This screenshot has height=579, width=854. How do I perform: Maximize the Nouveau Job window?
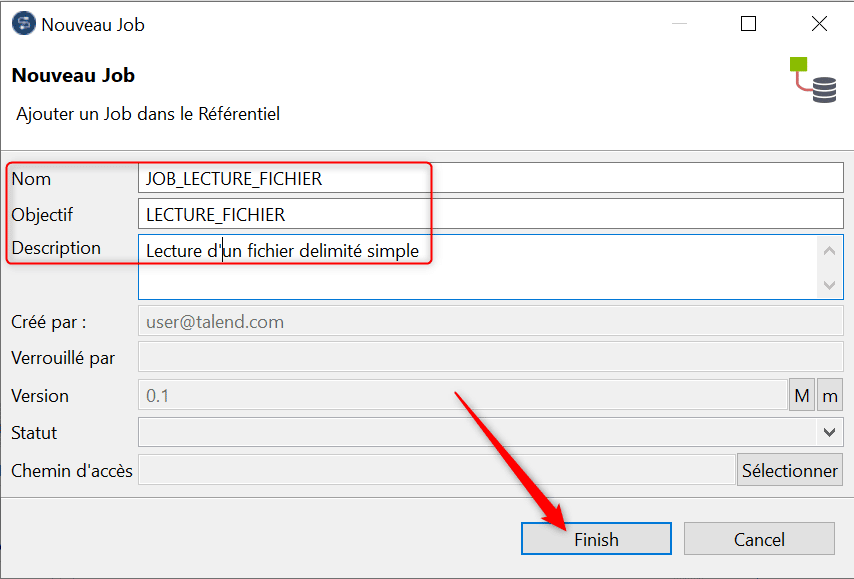(x=748, y=23)
